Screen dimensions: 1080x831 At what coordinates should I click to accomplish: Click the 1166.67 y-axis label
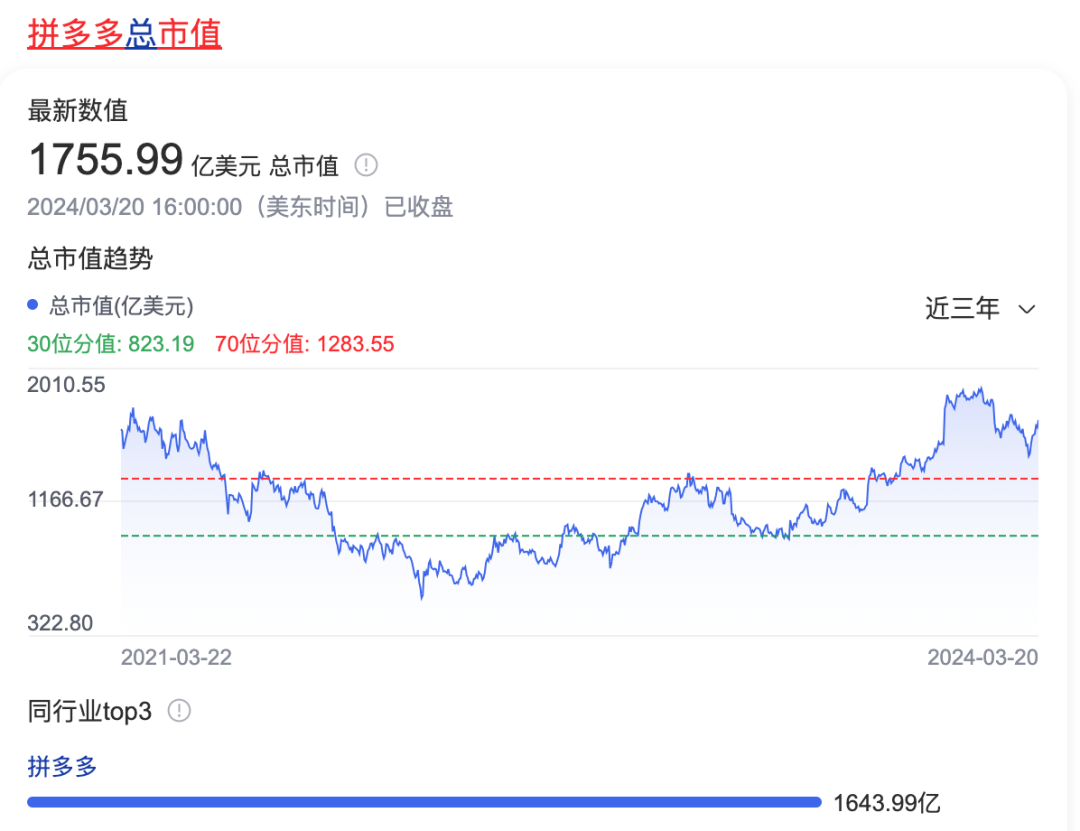65,499
